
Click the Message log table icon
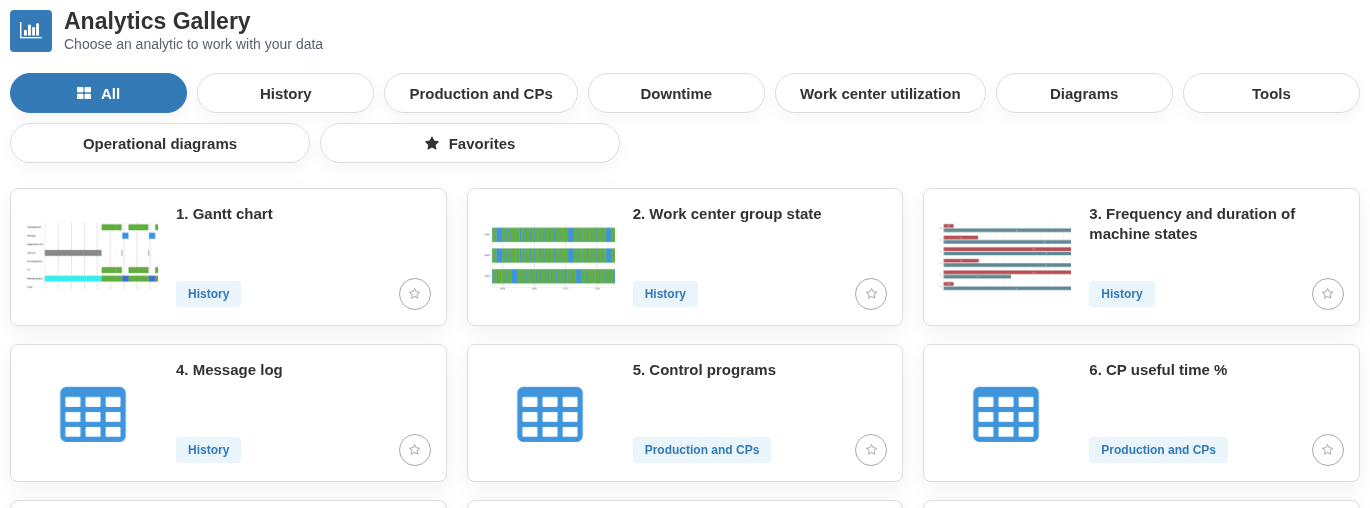(93, 414)
